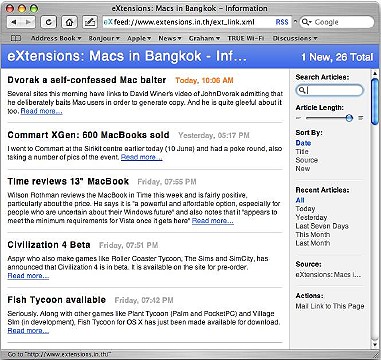Screen dimensions: 381x360
Task: Show All recent articles
Action: (x=300, y=200)
